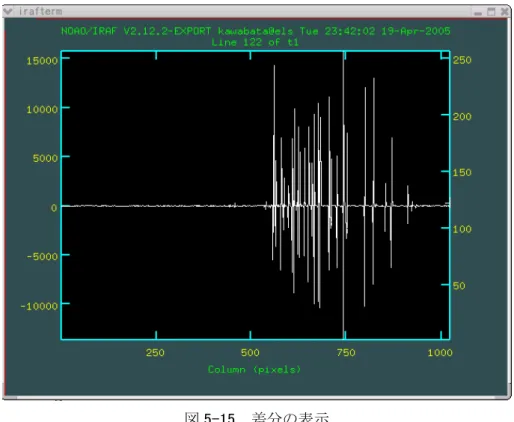Open the irafterm window menu icon
514x422 pixels.
tap(8, 12)
